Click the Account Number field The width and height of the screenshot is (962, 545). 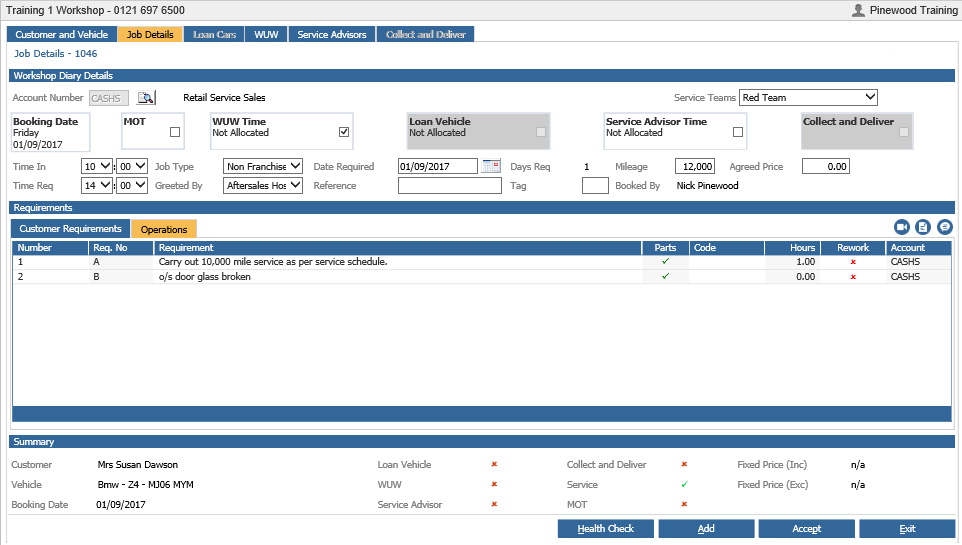click(x=109, y=98)
